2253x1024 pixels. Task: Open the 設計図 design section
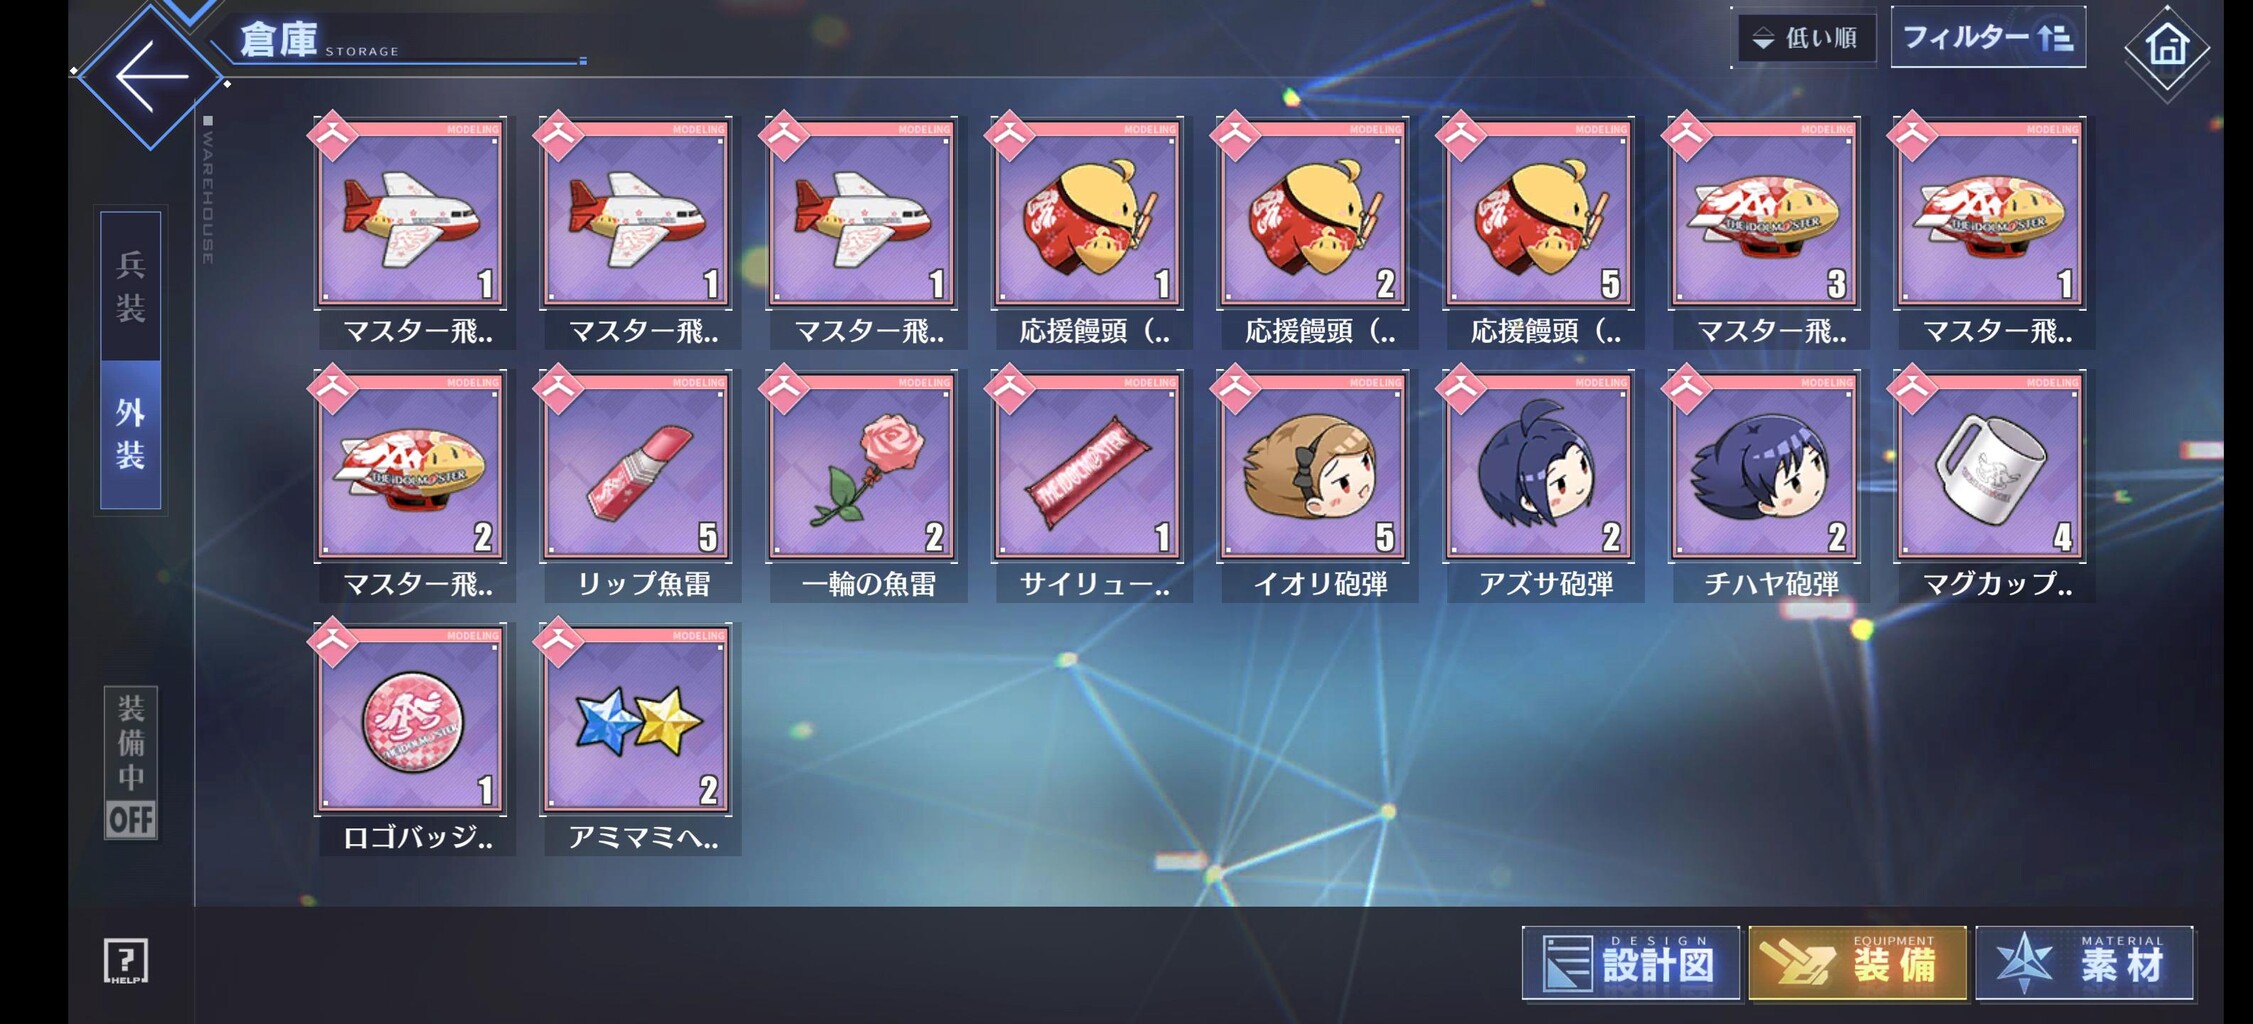[x=1631, y=963]
